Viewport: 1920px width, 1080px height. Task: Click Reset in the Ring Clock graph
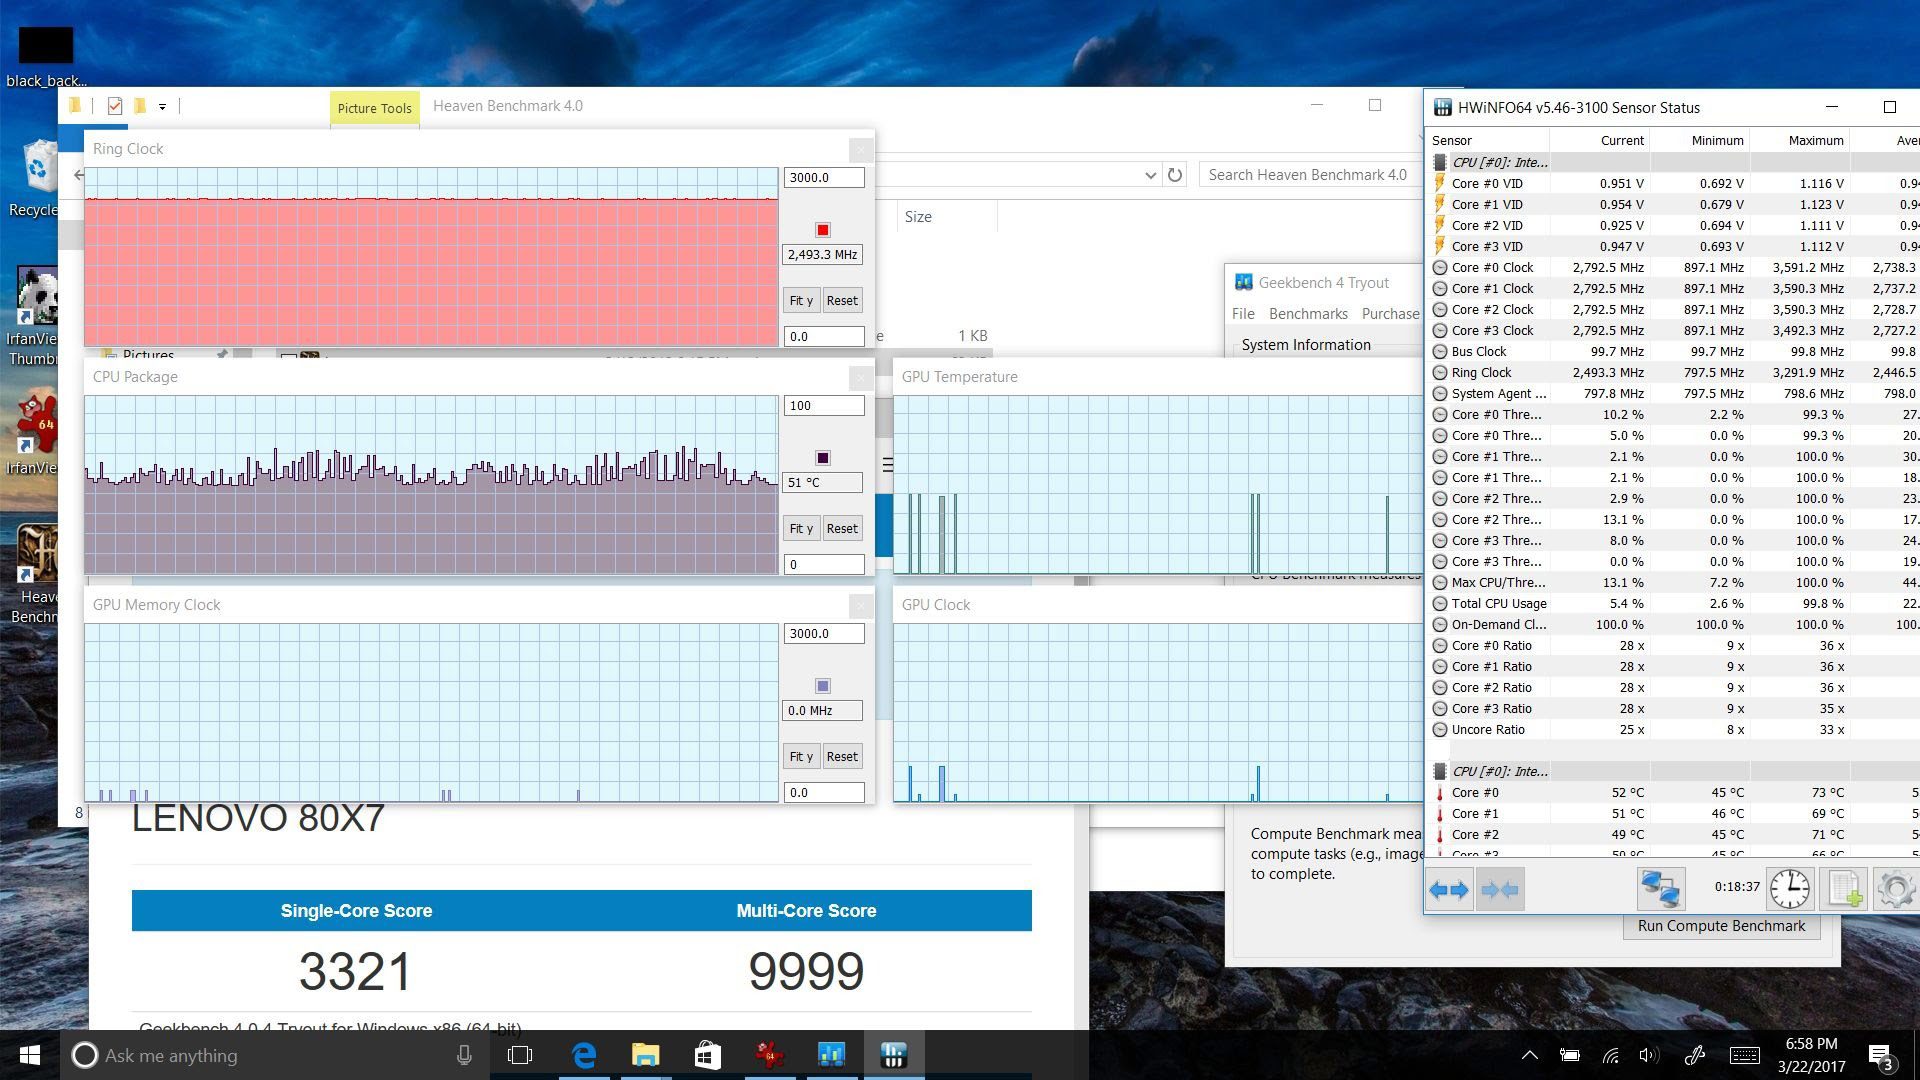(842, 301)
